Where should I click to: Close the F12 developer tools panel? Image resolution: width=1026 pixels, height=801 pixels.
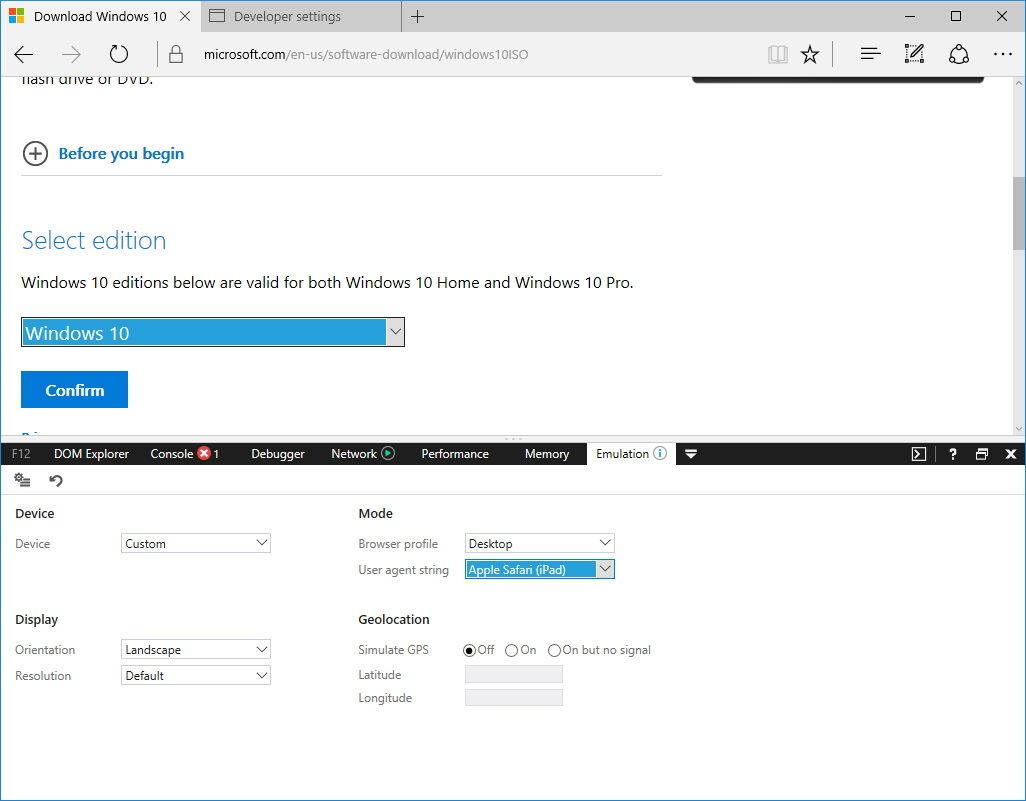point(1010,454)
